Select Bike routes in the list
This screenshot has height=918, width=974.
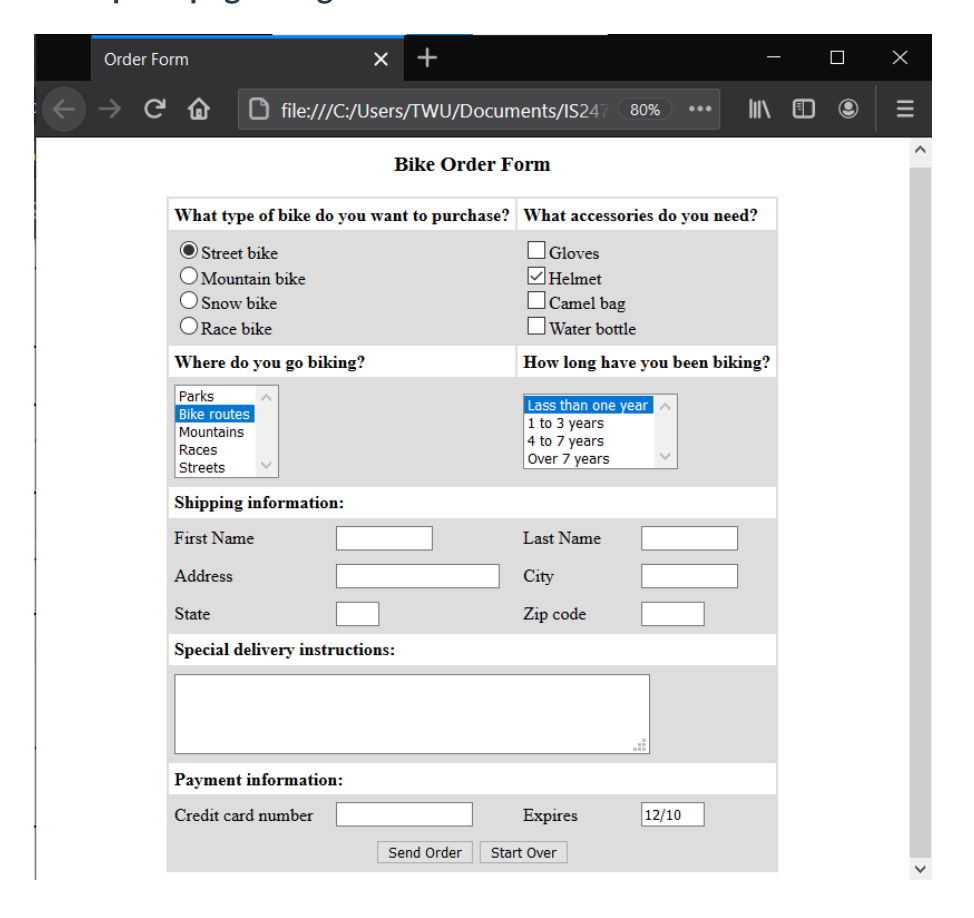(215, 414)
